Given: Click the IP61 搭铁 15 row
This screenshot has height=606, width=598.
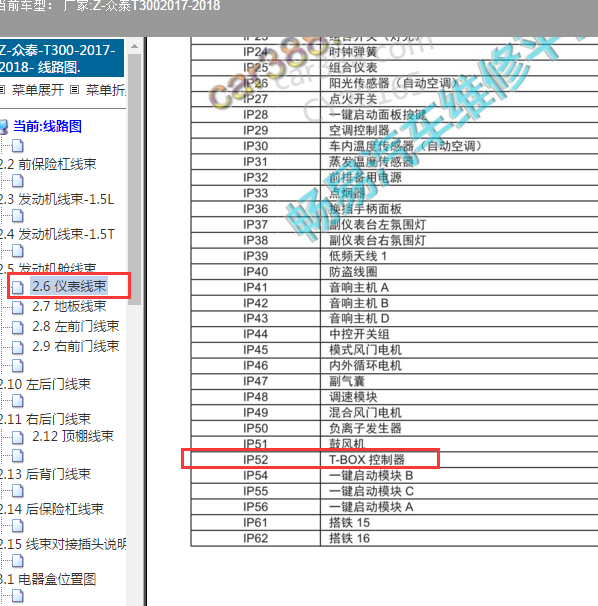Looking at the screenshot, I should [394, 523].
